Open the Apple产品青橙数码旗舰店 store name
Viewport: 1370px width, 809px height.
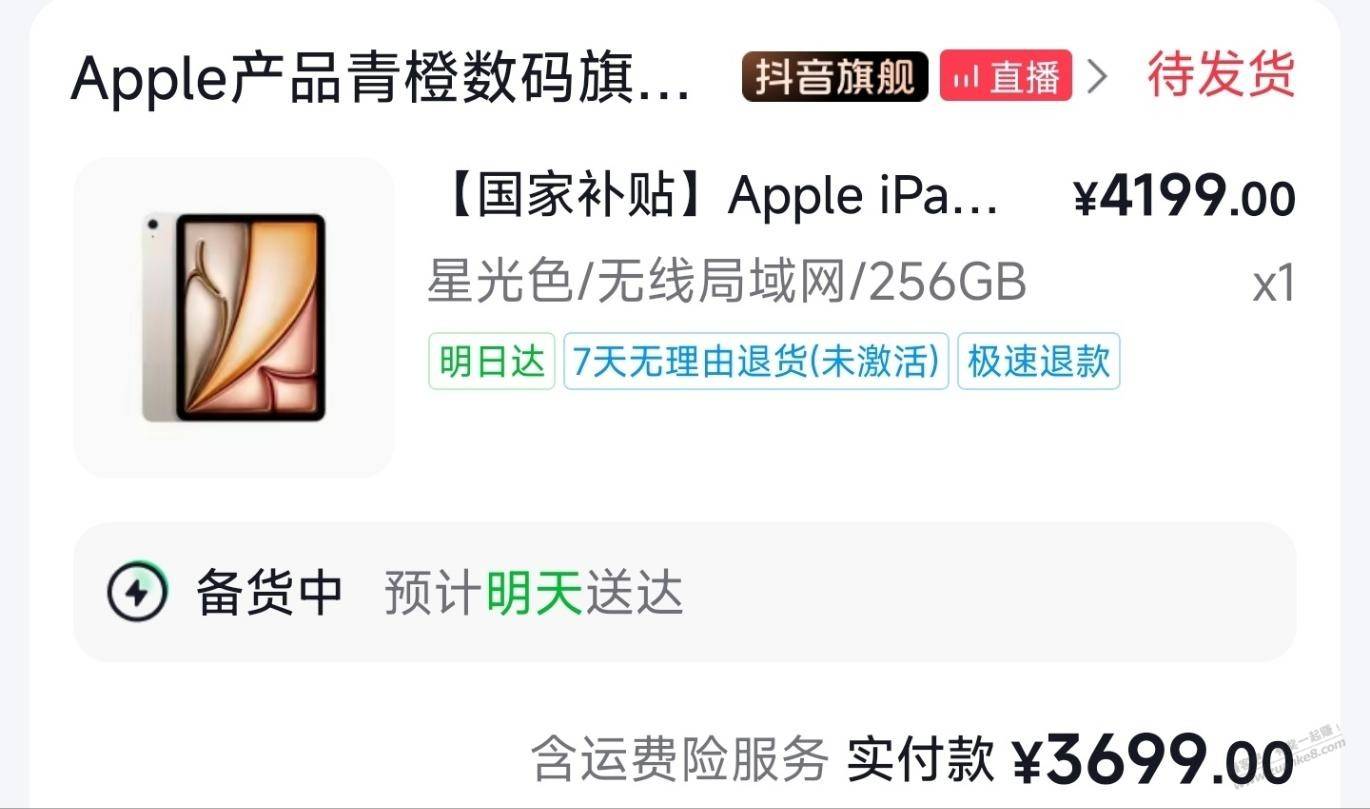click(381, 79)
